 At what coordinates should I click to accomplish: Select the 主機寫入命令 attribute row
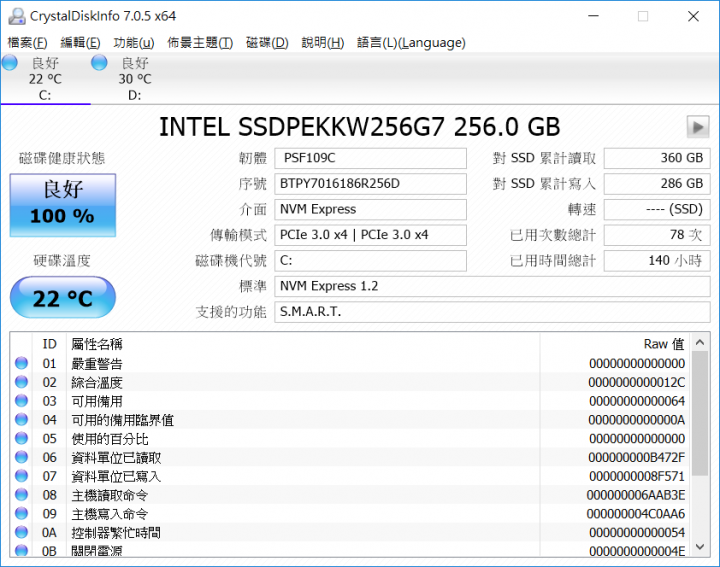coord(351,514)
